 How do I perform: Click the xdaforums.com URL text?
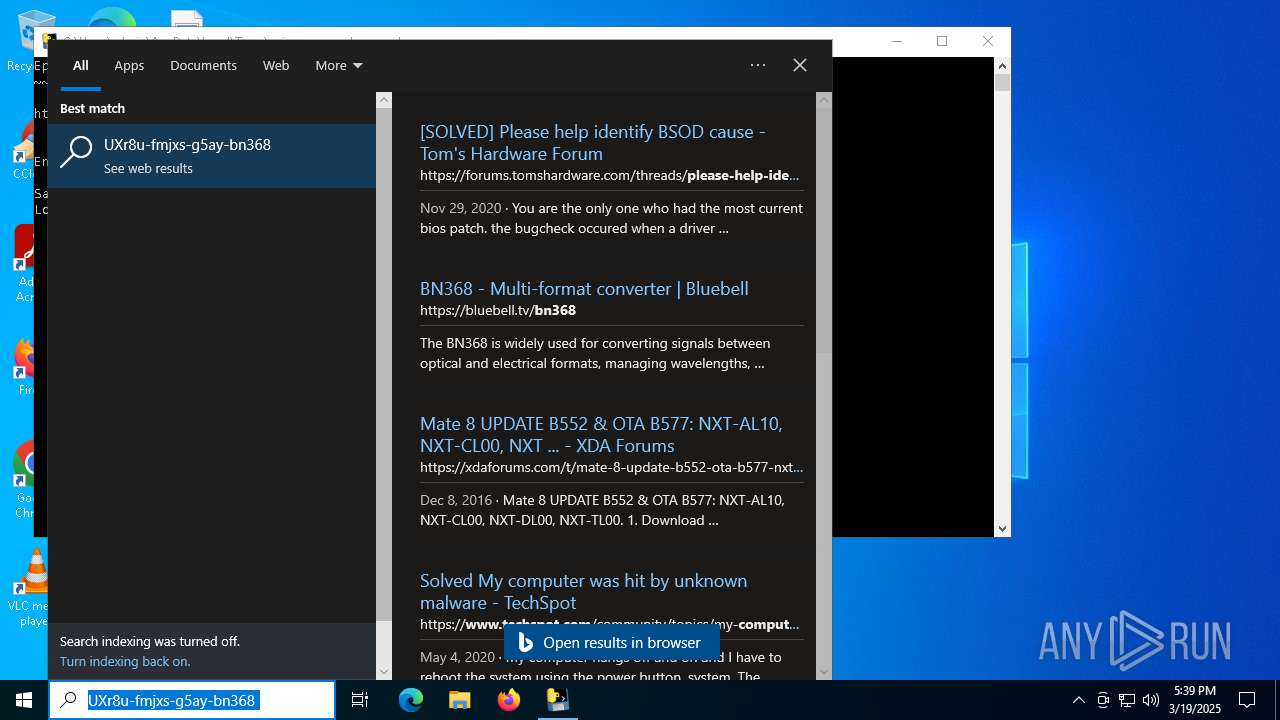(x=611, y=467)
